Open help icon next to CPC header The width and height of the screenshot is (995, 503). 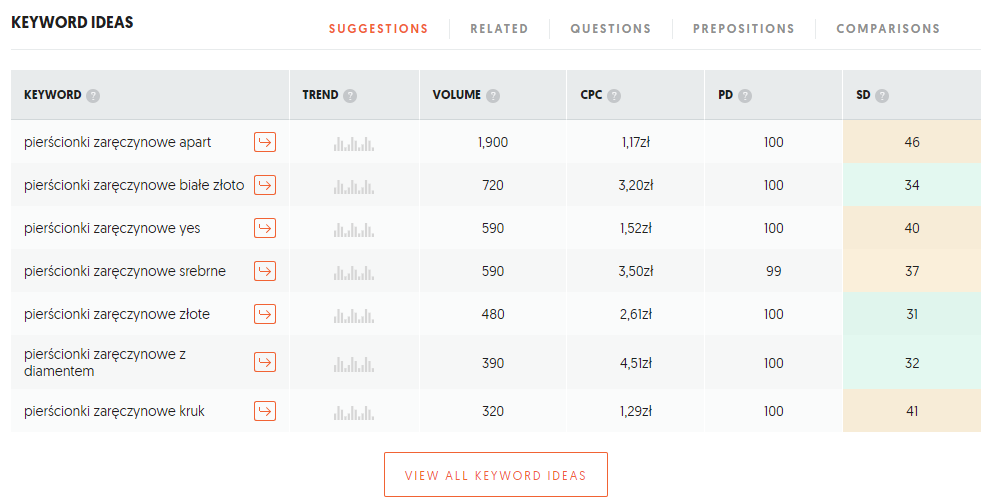click(614, 96)
